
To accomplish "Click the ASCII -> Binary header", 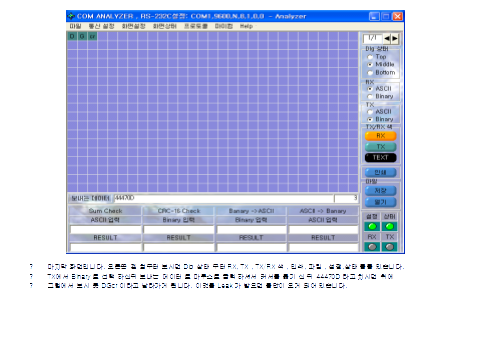I will [x=323, y=211].
